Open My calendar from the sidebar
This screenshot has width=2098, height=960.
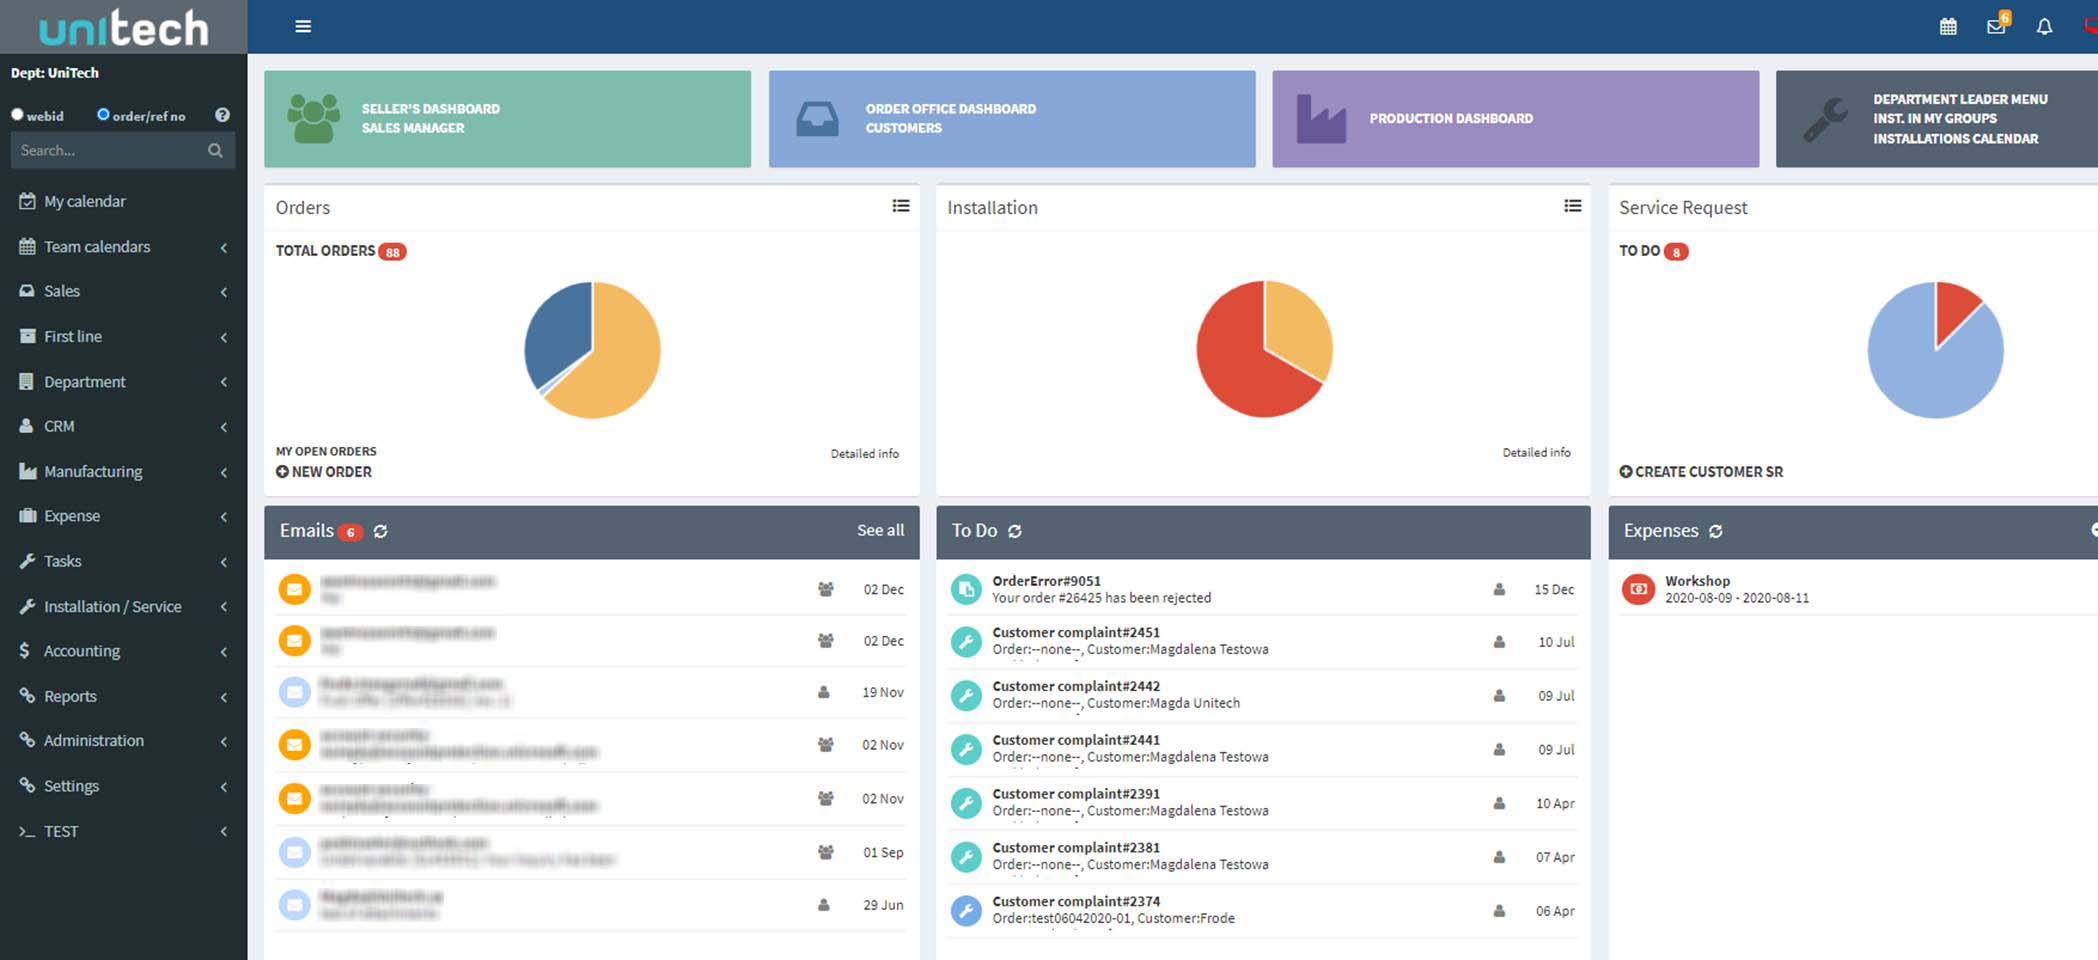pos(85,201)
